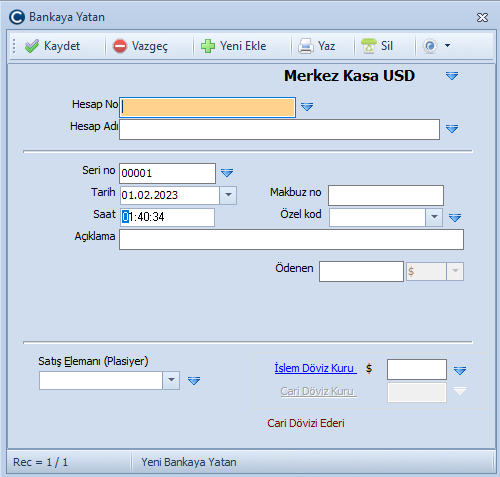Expand the Özel kod dropdown list
The width and height of the screenshot is (500, 477).
434,217
